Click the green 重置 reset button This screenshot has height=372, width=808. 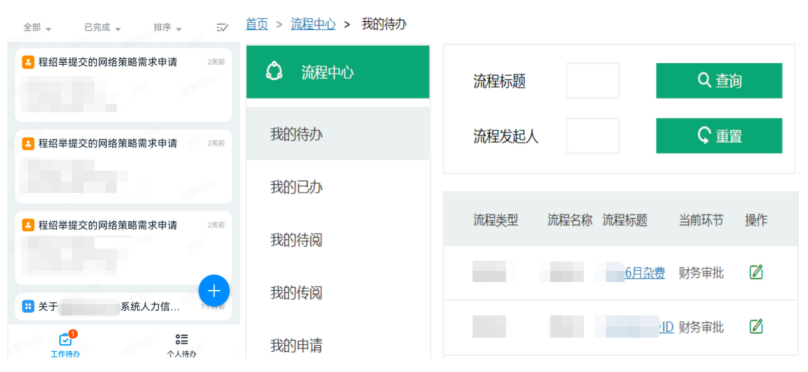pos(719,136)
